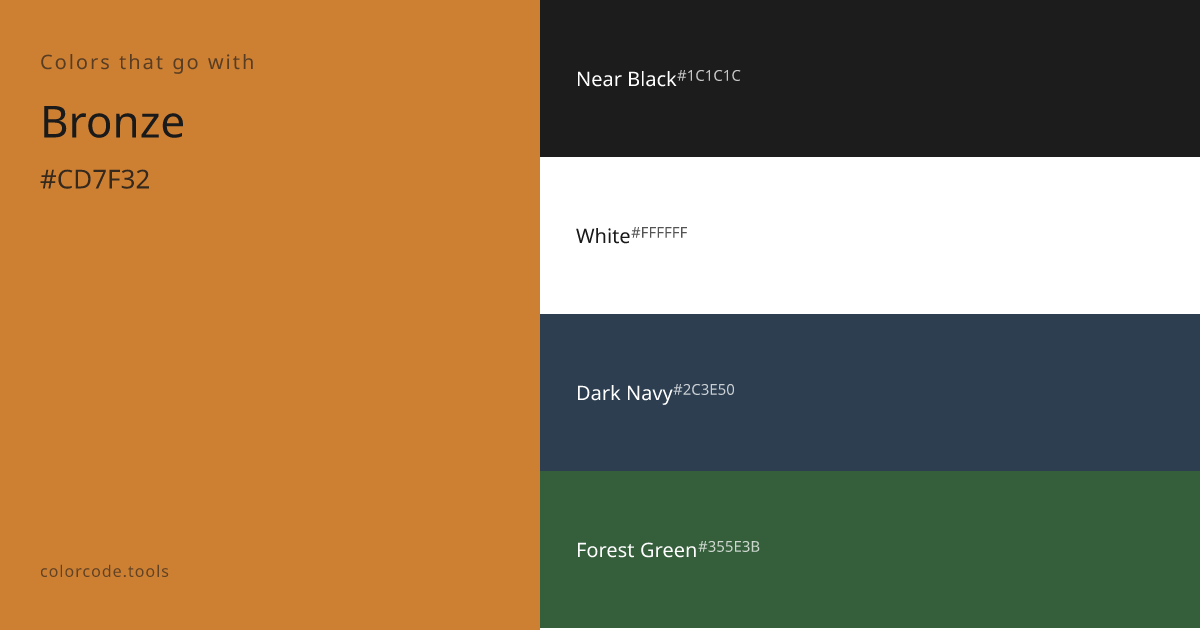Select the Near Black color band
The width and height of the screenshot is (1200, 630).
pyautogui.click(x=870, y=78)
